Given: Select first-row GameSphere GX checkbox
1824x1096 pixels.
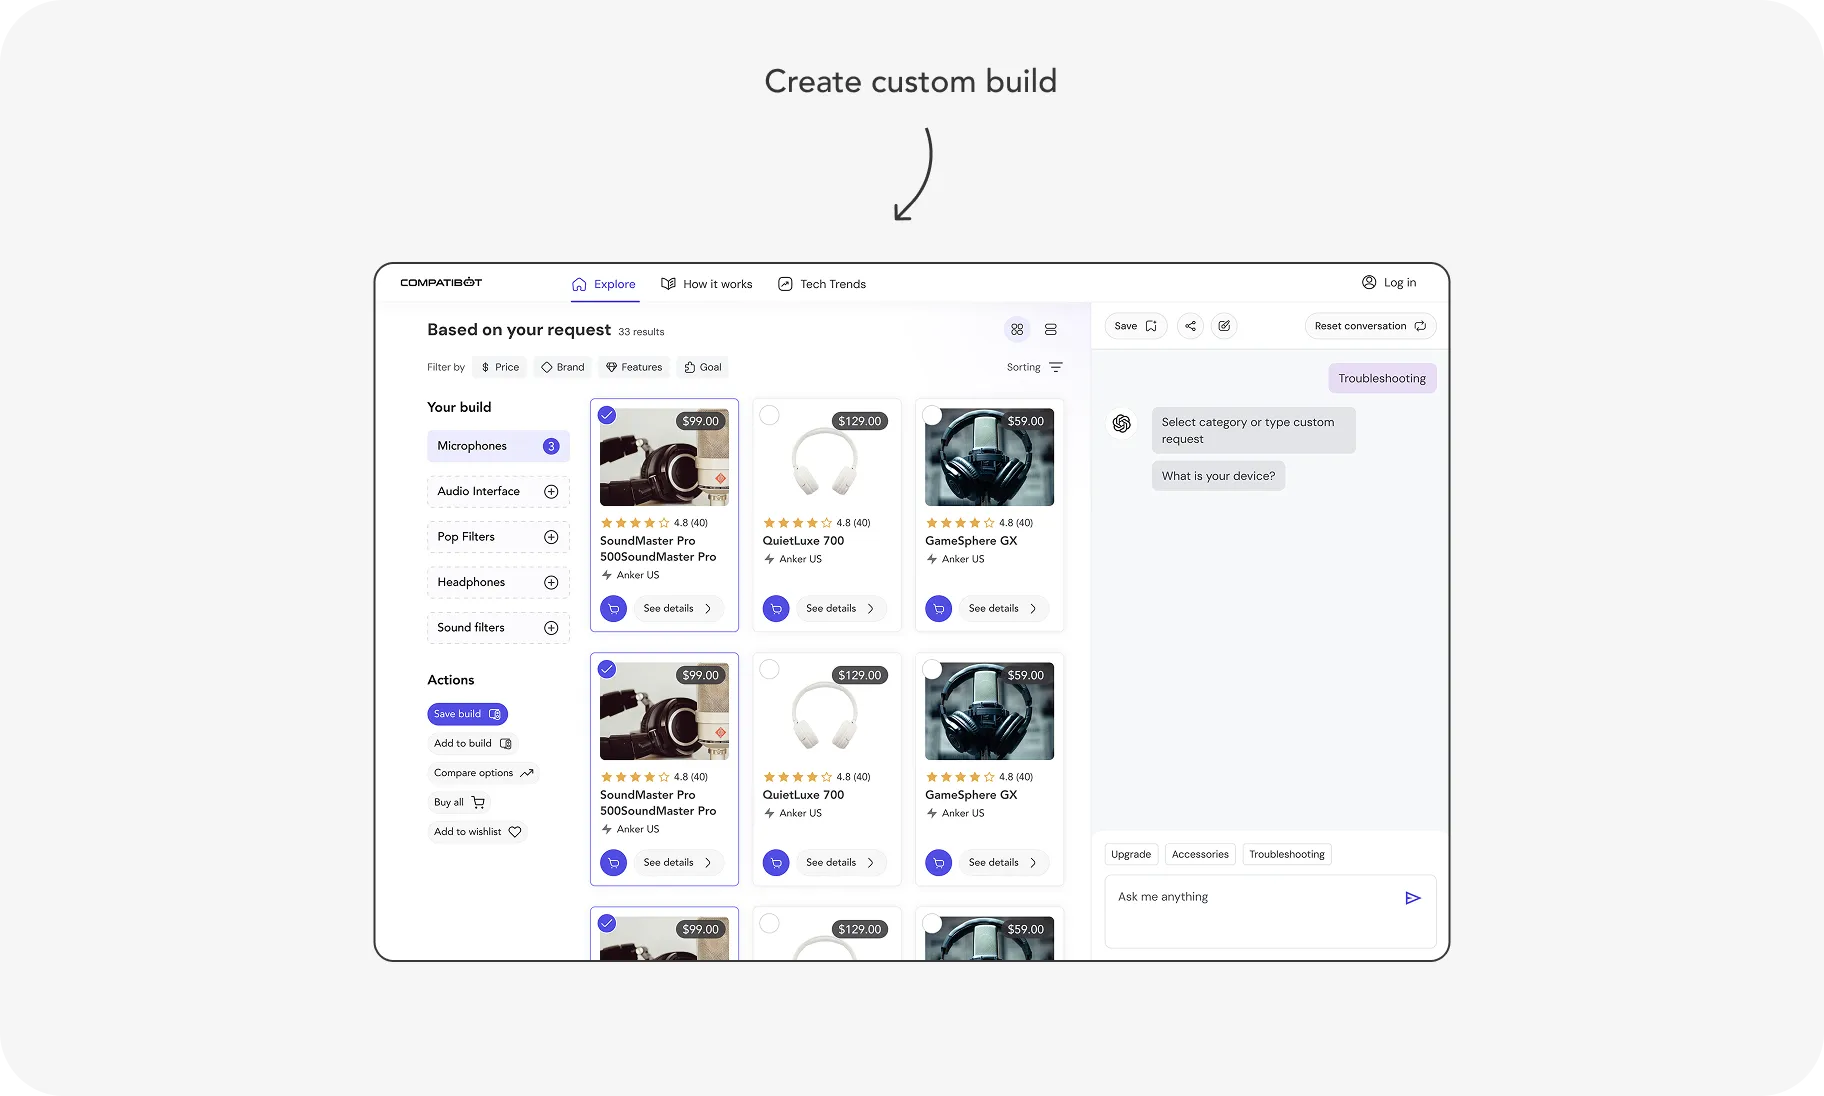Looking at the screenshot, I should click(932, 415).
